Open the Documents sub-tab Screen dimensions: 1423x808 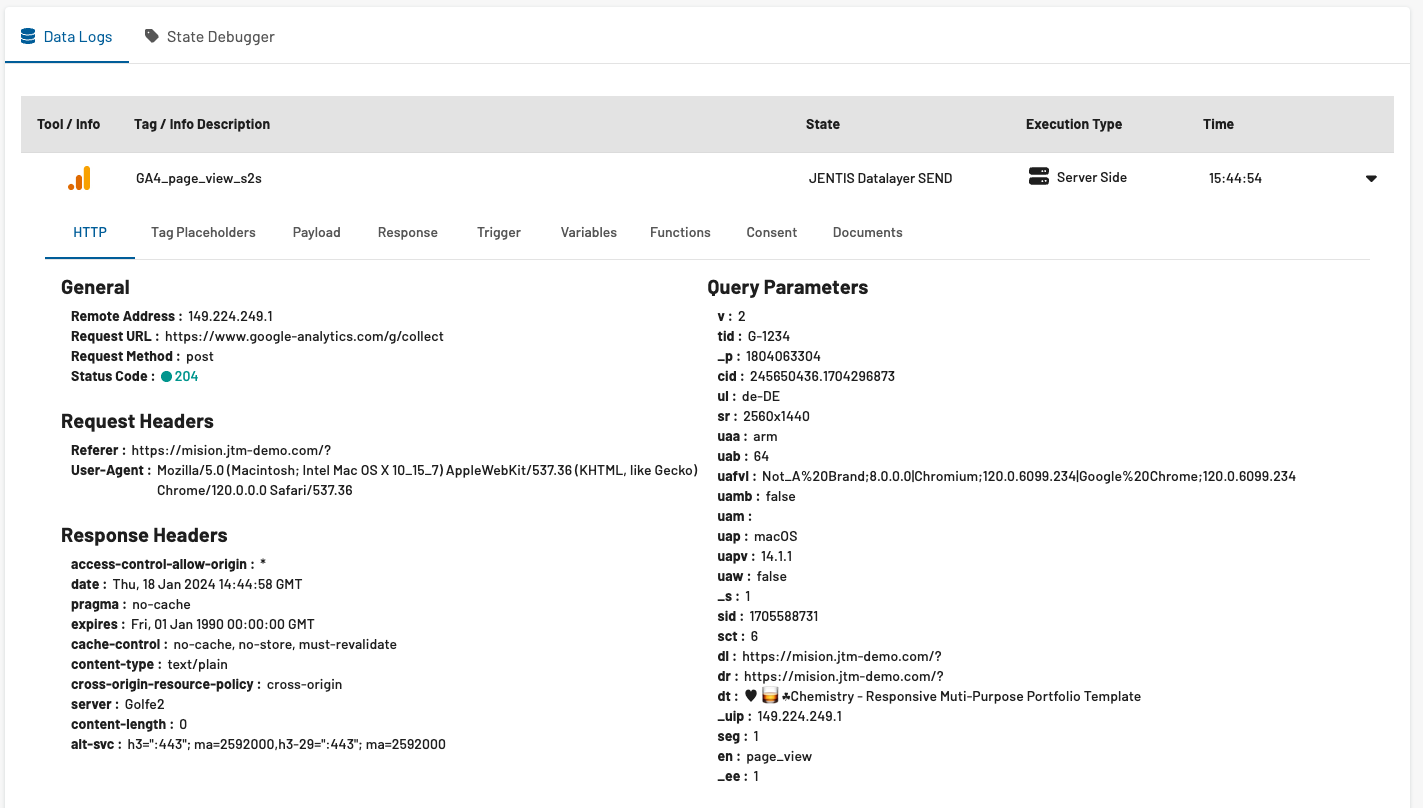click(867, 232)
